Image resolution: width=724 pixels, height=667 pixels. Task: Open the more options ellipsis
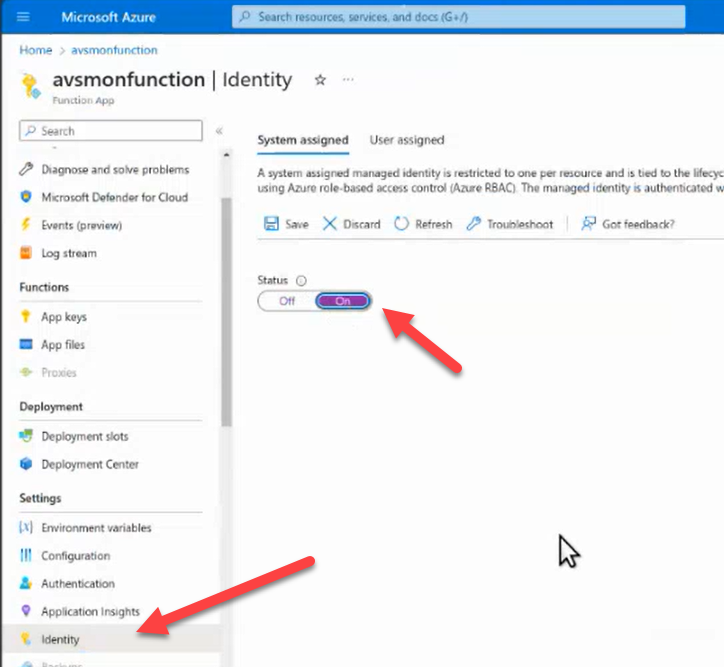348,79
